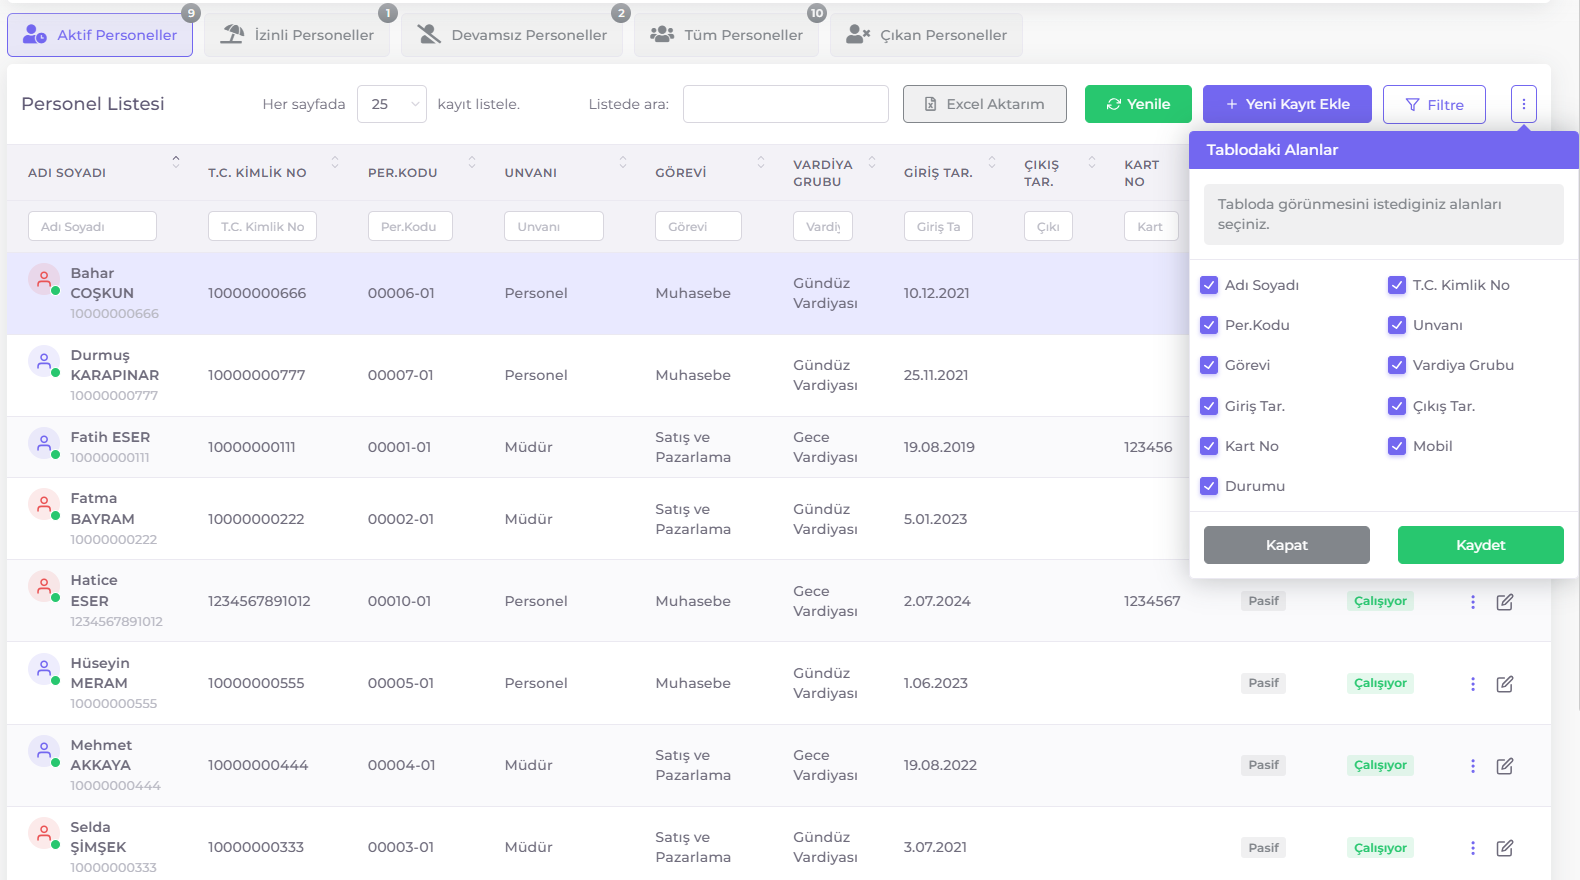The height and width of the screenshot is (880, 1580).
Task: Click Hüseyin MERAM avatar icon
Action: [44, 669]
